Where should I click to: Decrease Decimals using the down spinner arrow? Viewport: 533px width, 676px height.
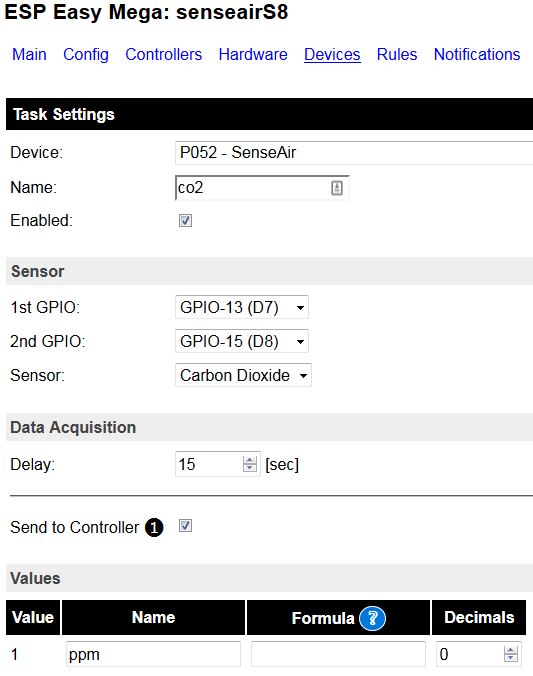pos(511,658)
